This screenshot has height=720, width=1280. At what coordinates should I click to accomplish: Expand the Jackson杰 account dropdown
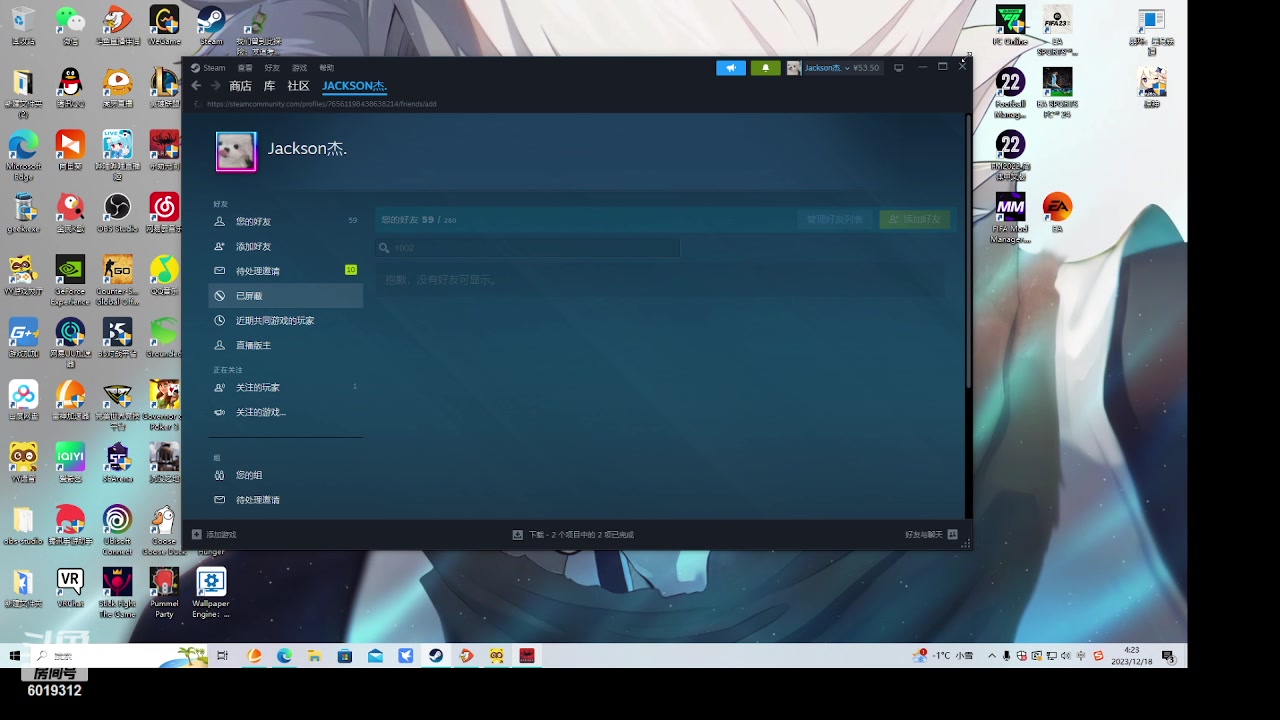click(x=833, y=68)
